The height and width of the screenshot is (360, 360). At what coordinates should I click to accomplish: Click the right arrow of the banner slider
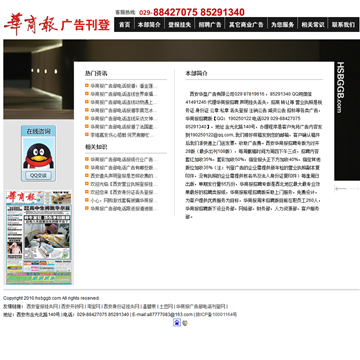(x=354, y=189)
